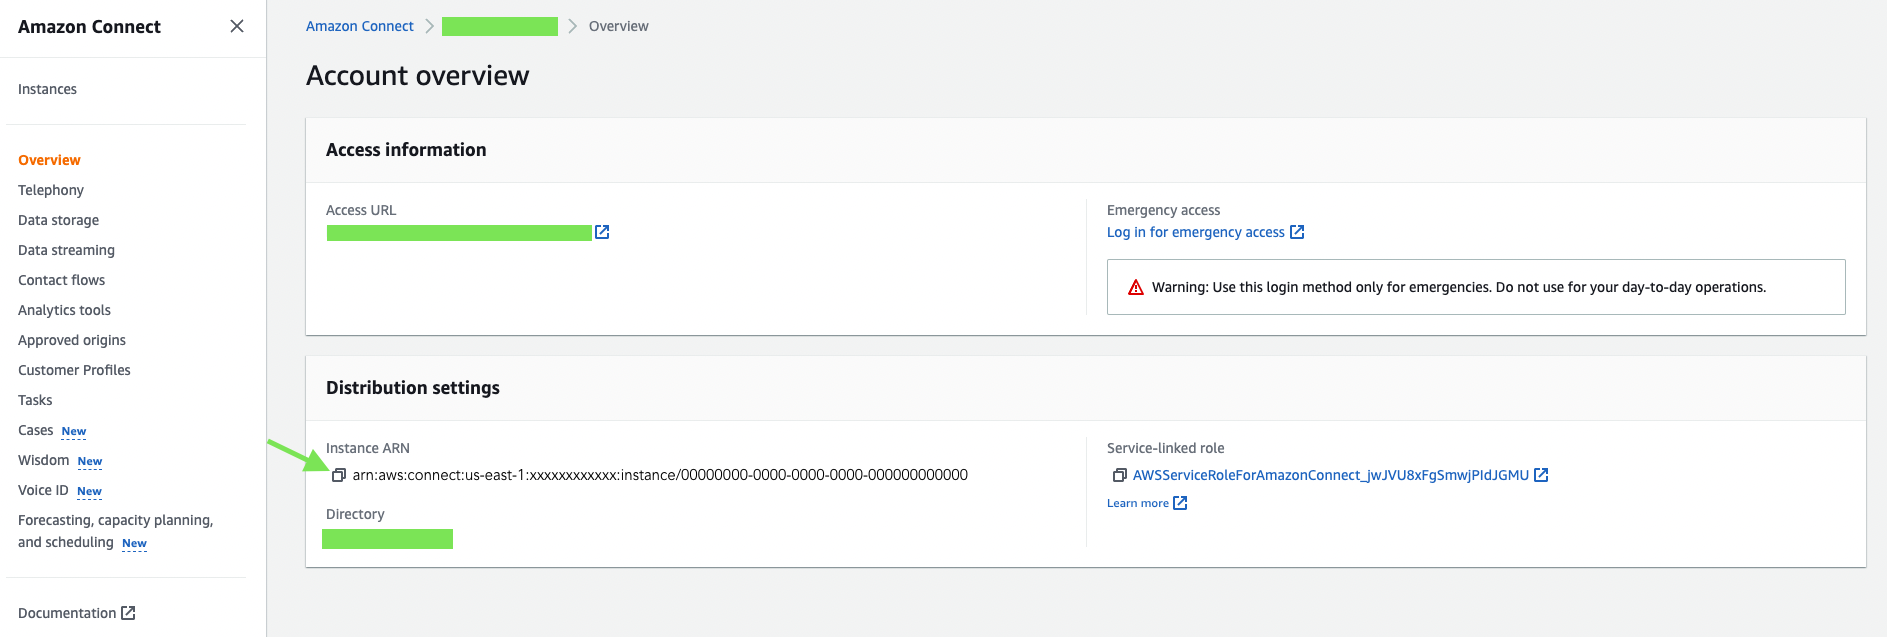Click the emergency login warning message
Screen dimensions: 1887x637
1459,287
